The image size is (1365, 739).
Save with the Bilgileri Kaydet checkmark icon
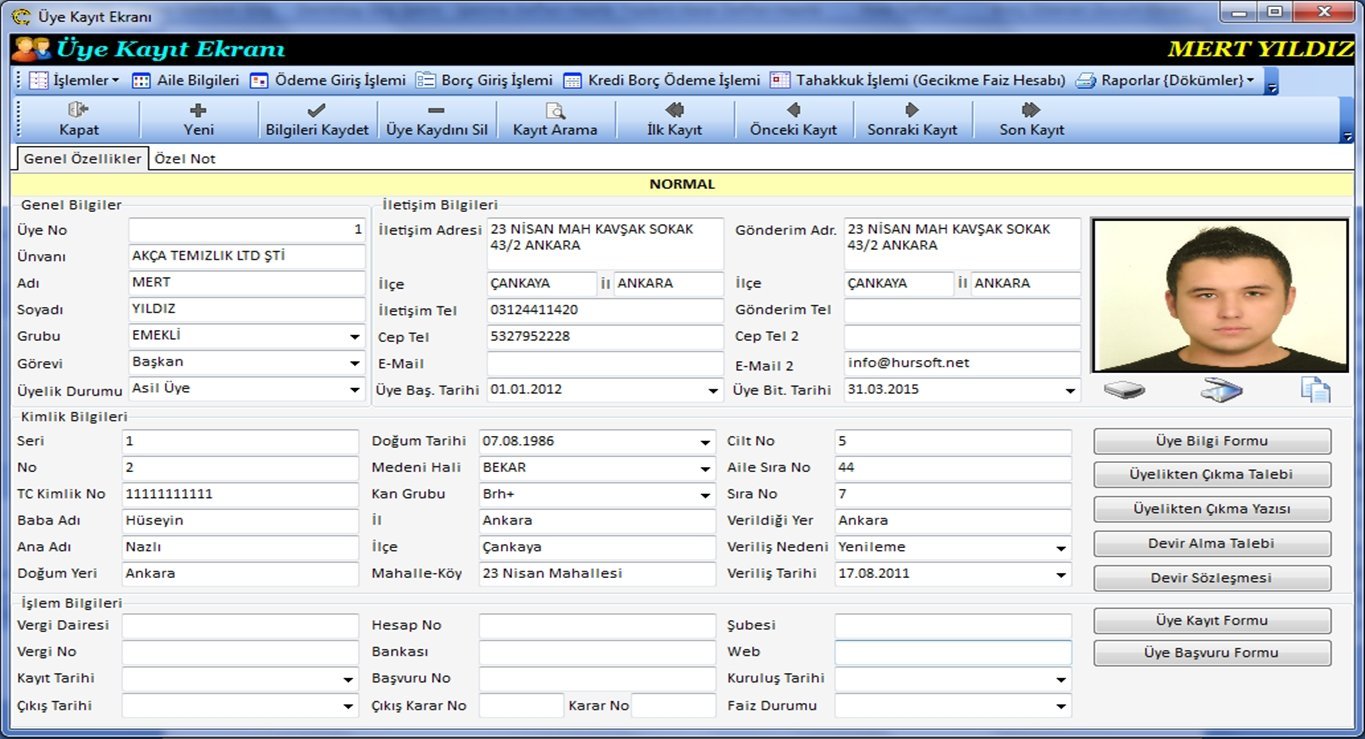point(316,110)
